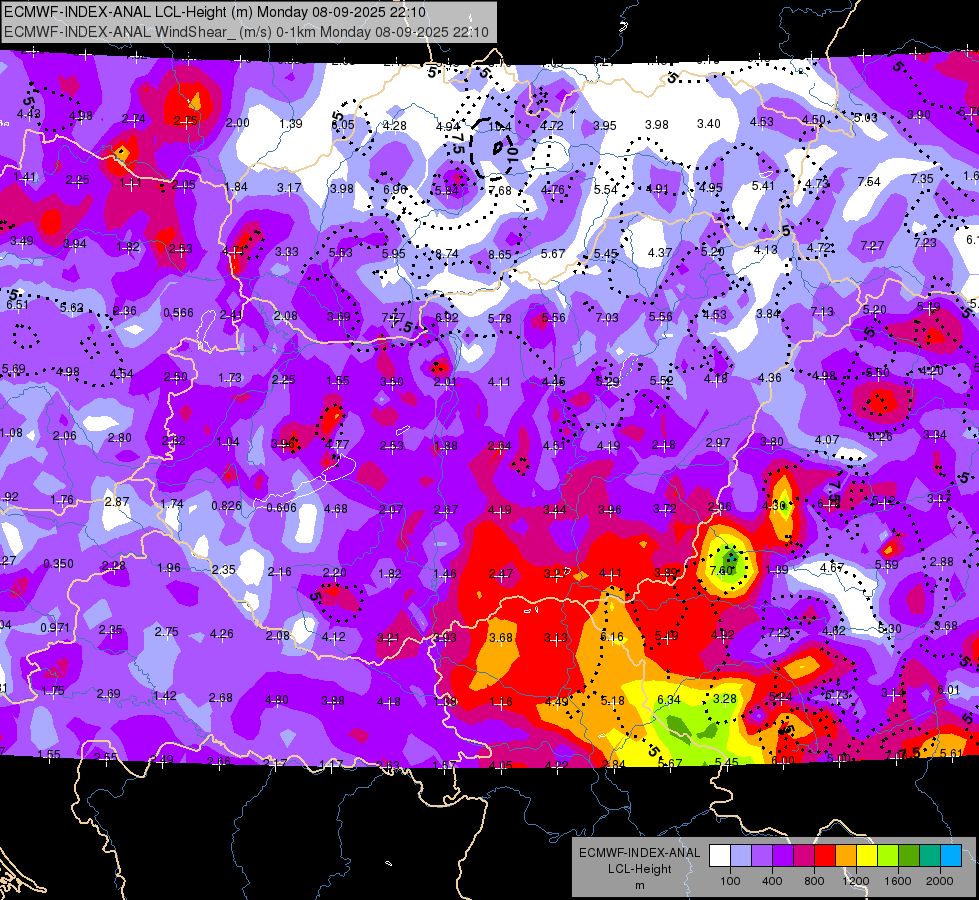Click the legend tick label 100

coord(730,881)
